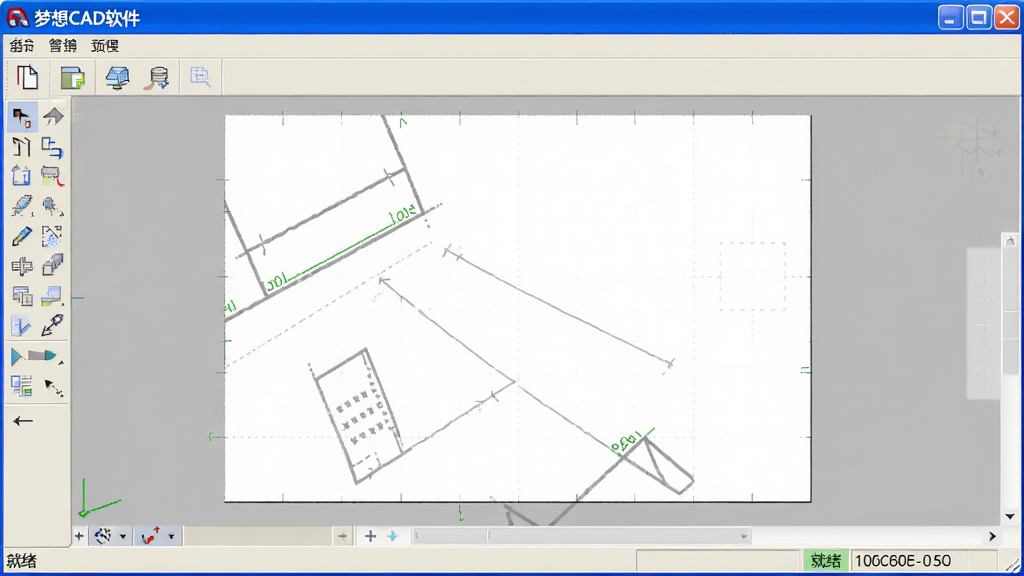Open the first menu in the menu bar
Screen dimensions: 1024x576
(22, 46)
